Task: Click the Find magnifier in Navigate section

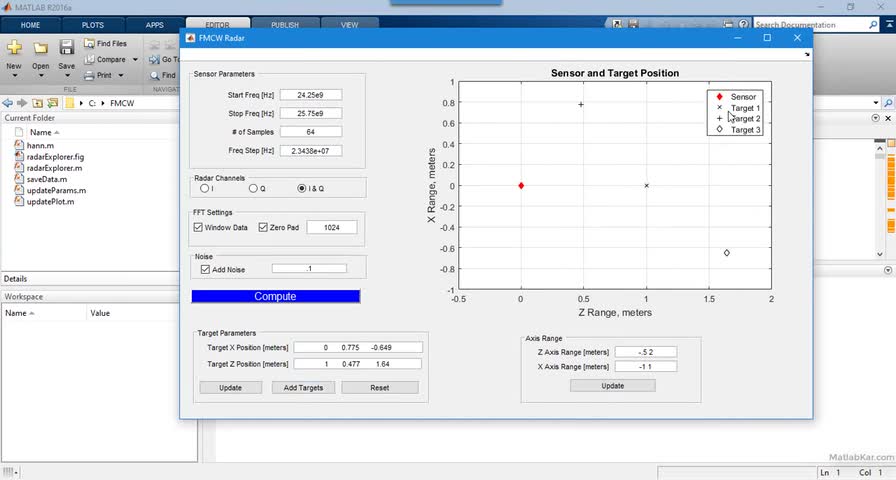Action: tap(155, 75)
